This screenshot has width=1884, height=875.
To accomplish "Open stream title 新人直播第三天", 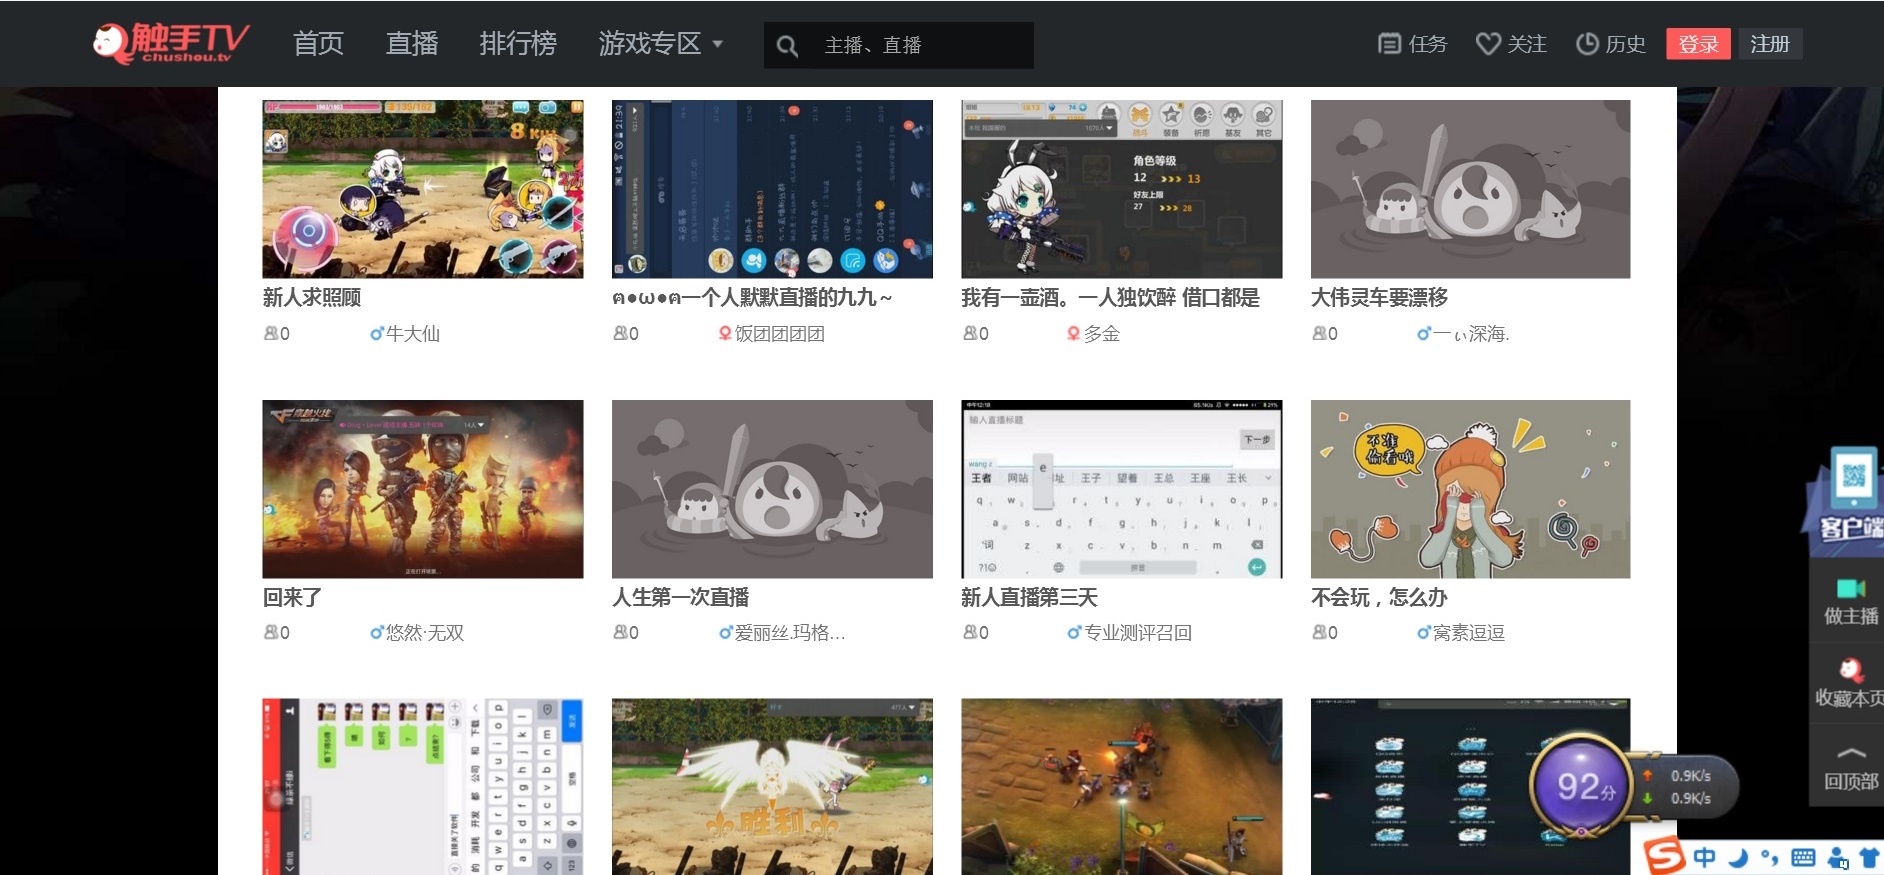I will pos(1029,597).
